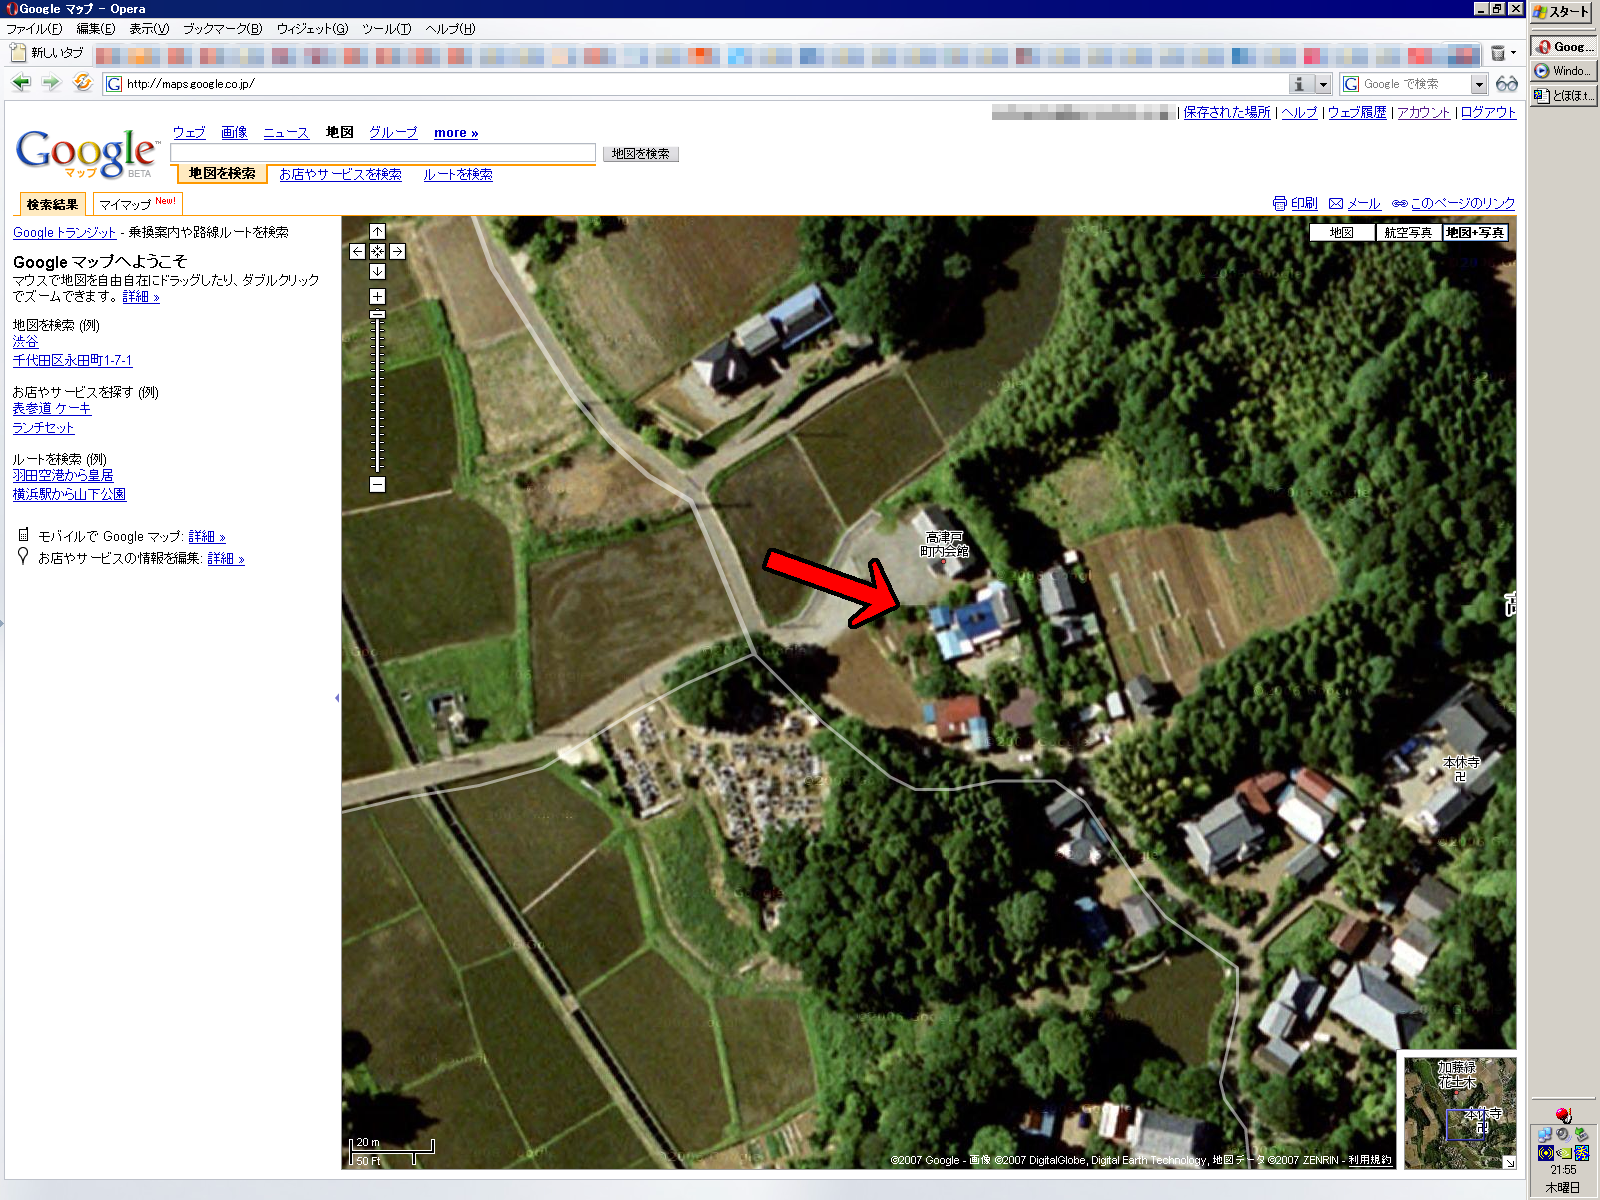Screen dimensions: 1600x1200
Task: Click the browser reload button
Action: click(82, 83)
